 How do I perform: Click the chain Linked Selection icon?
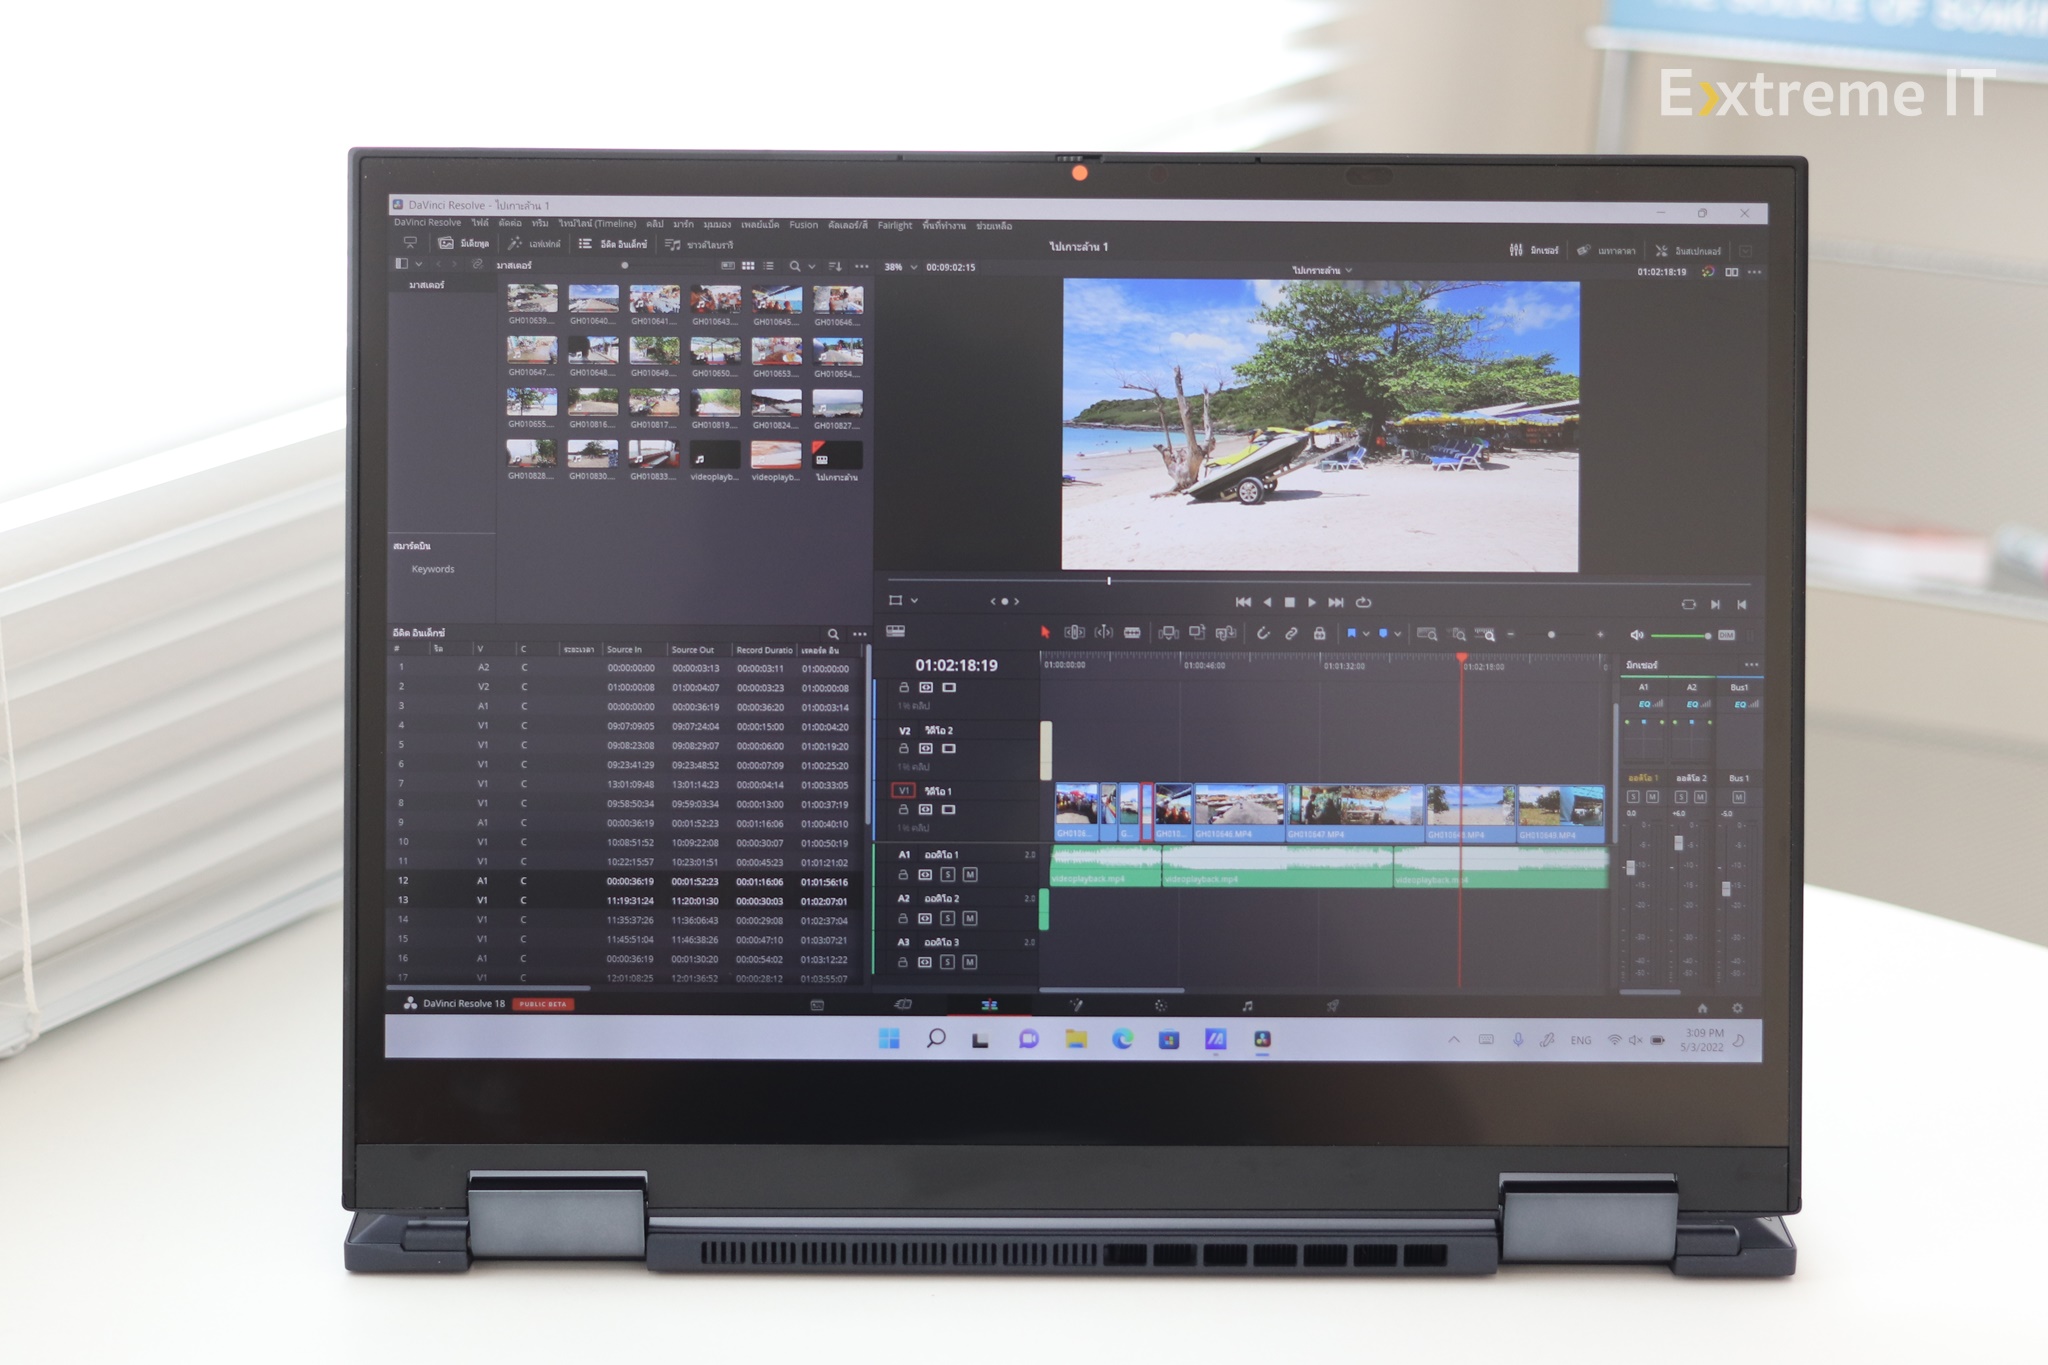pos(1291,634)
